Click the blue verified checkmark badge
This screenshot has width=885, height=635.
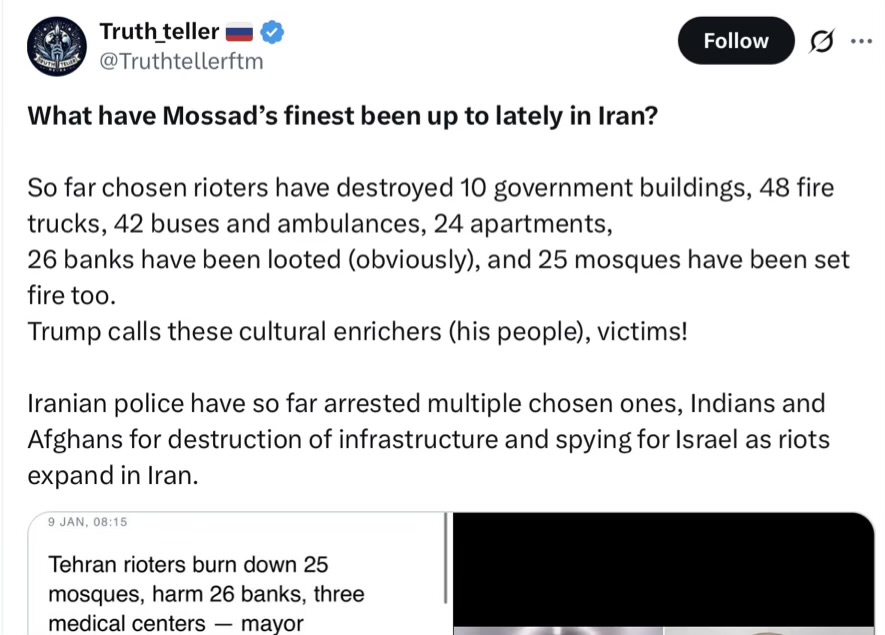[272, 32]
